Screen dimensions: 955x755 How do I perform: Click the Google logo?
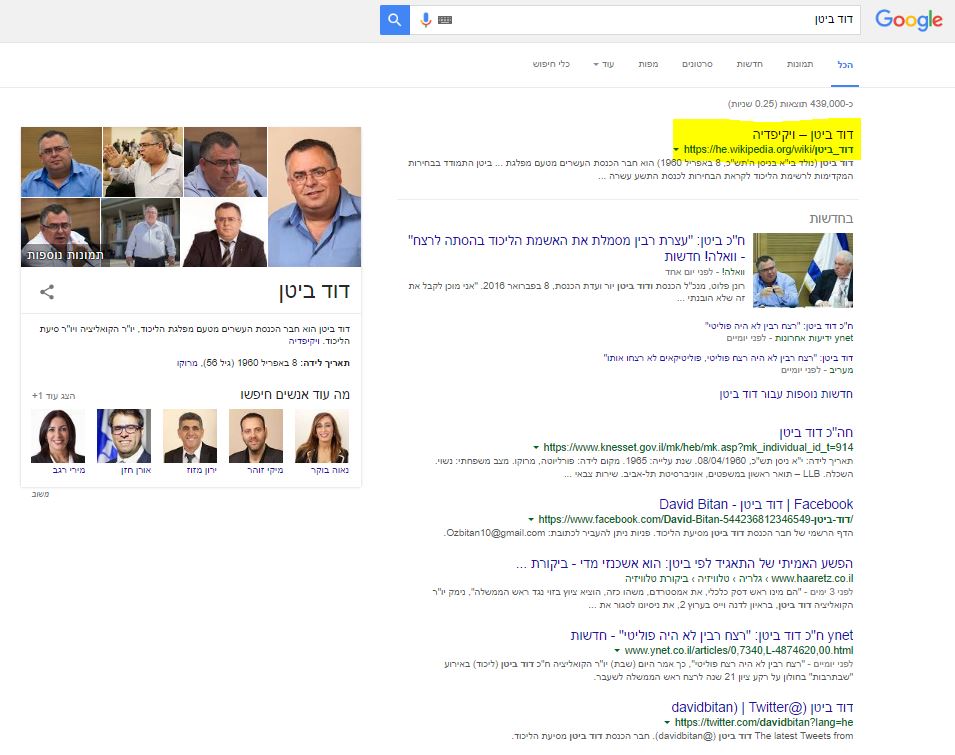[x=909, y=20]
